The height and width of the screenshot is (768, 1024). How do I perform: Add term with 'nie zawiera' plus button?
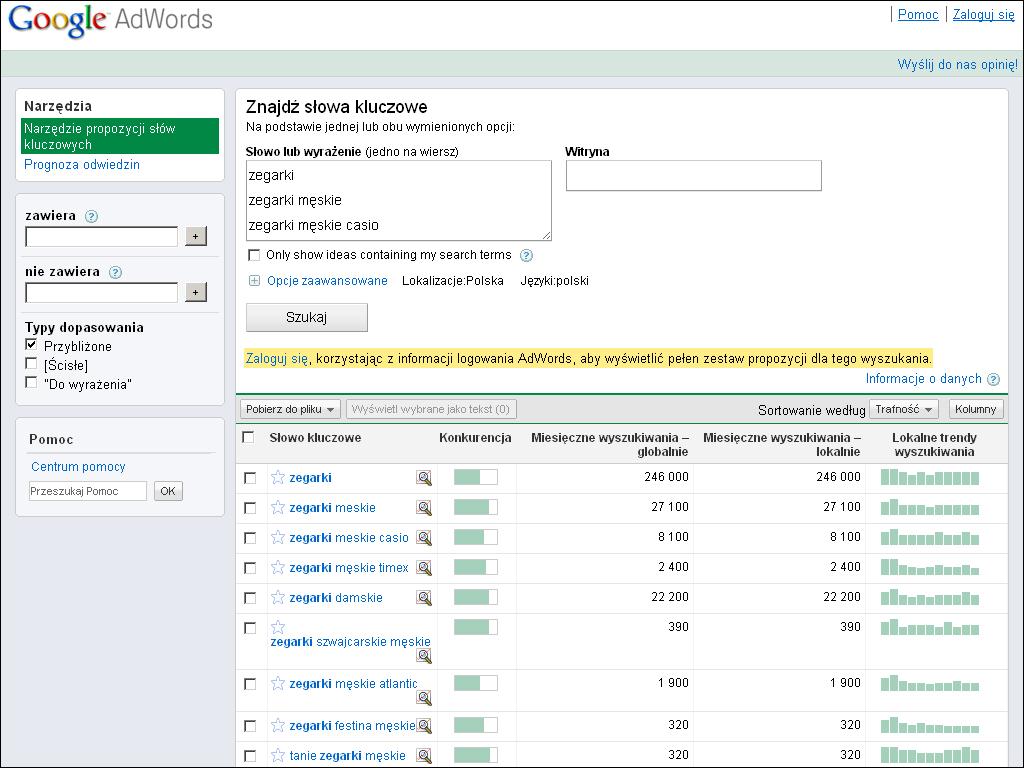195,293
